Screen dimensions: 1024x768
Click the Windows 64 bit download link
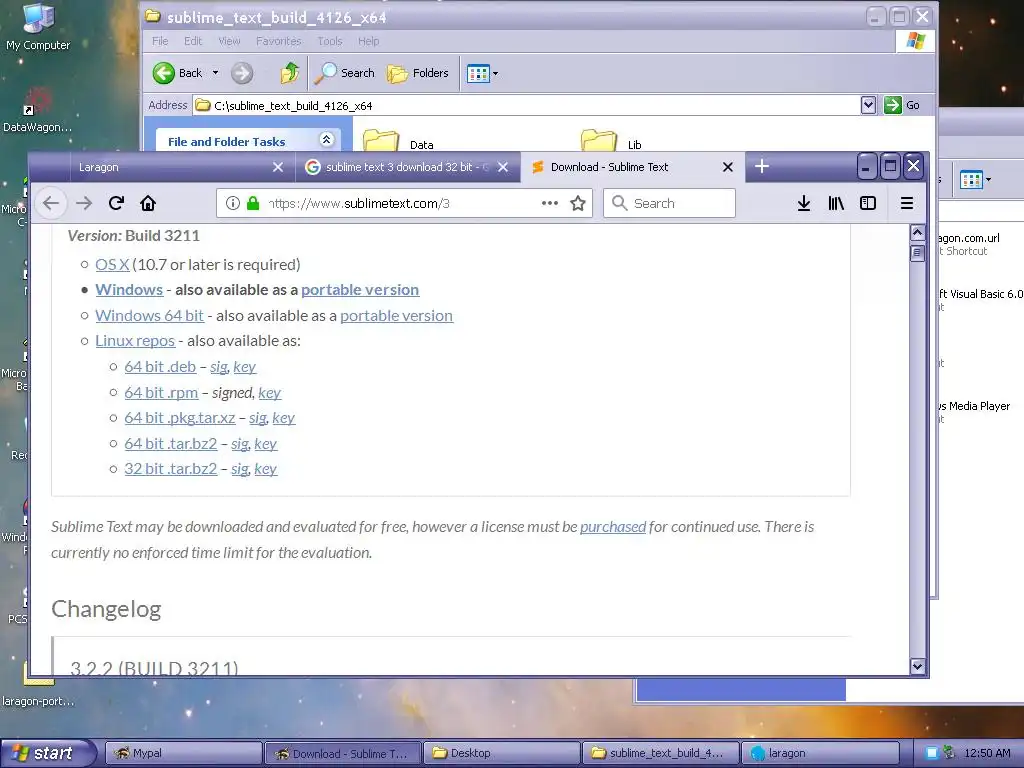tap(150, 315)
